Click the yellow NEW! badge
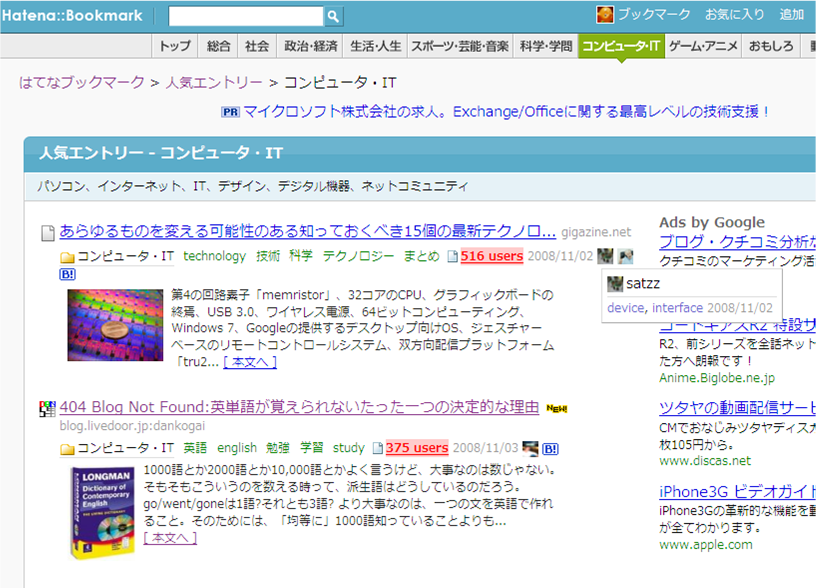This screenshot has width=816, height=588. pyautogui.click(x=556, y=408)
